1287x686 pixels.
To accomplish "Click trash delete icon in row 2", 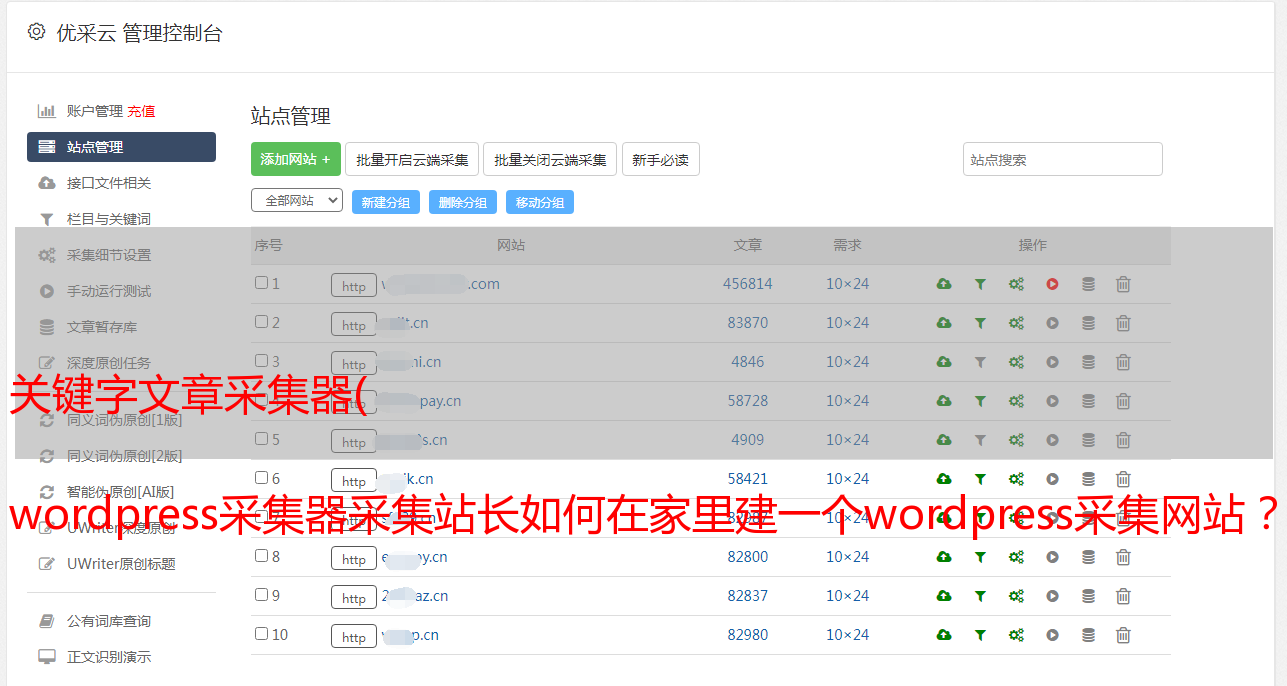I will tap(1123, 323).
